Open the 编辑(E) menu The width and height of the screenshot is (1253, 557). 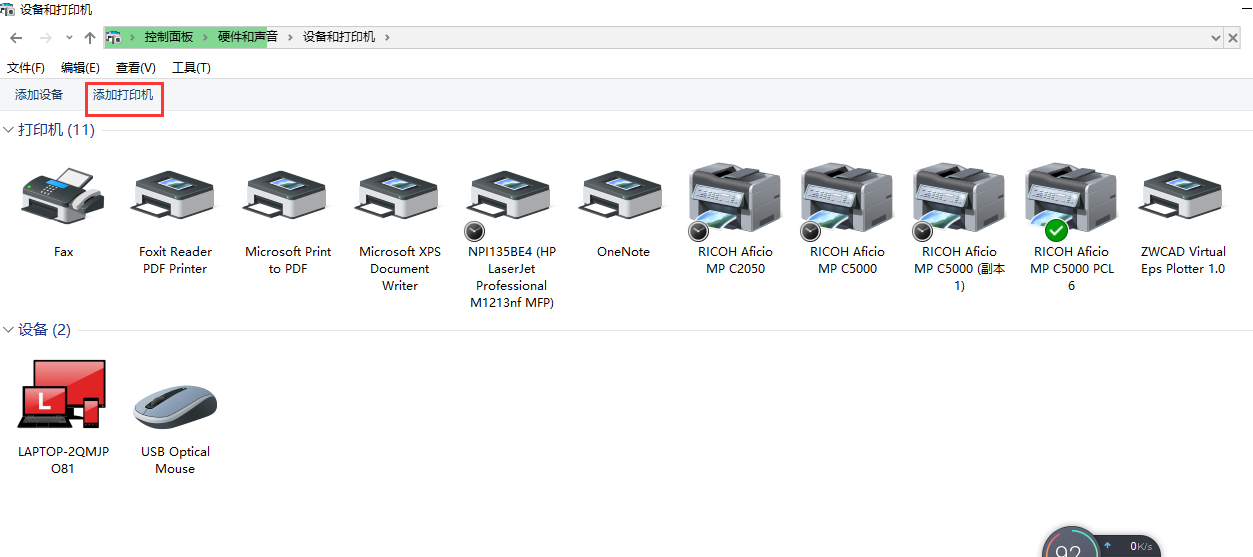(x=80, y=68)
